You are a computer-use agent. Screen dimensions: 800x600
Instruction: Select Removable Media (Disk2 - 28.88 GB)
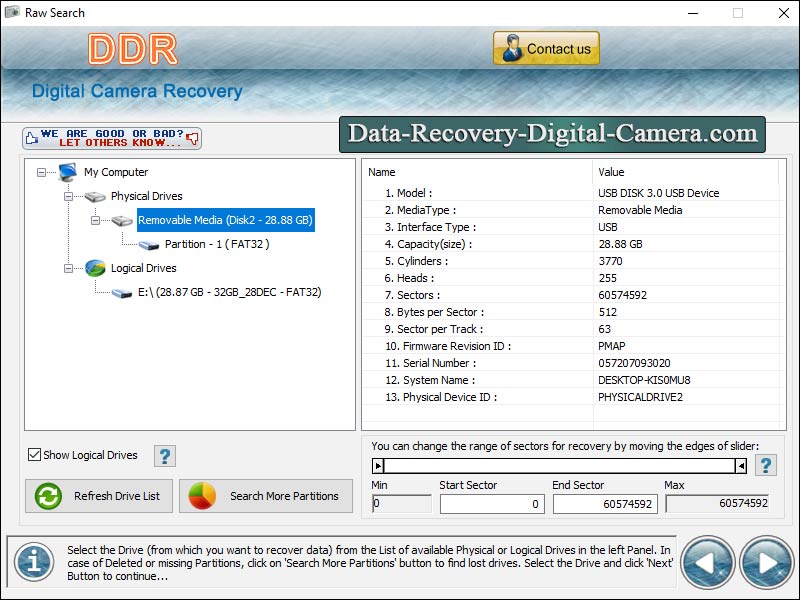click(x=226, y=220)
